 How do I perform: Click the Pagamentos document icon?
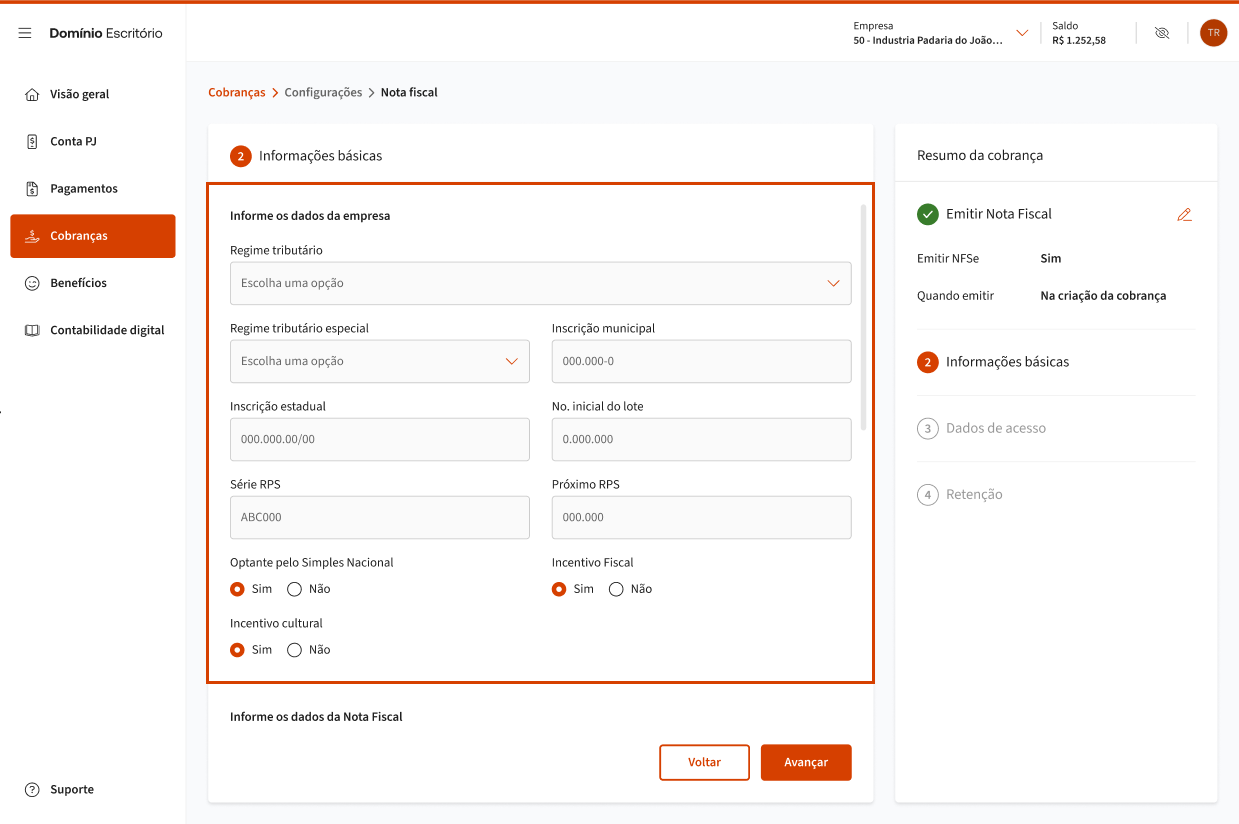32,189
